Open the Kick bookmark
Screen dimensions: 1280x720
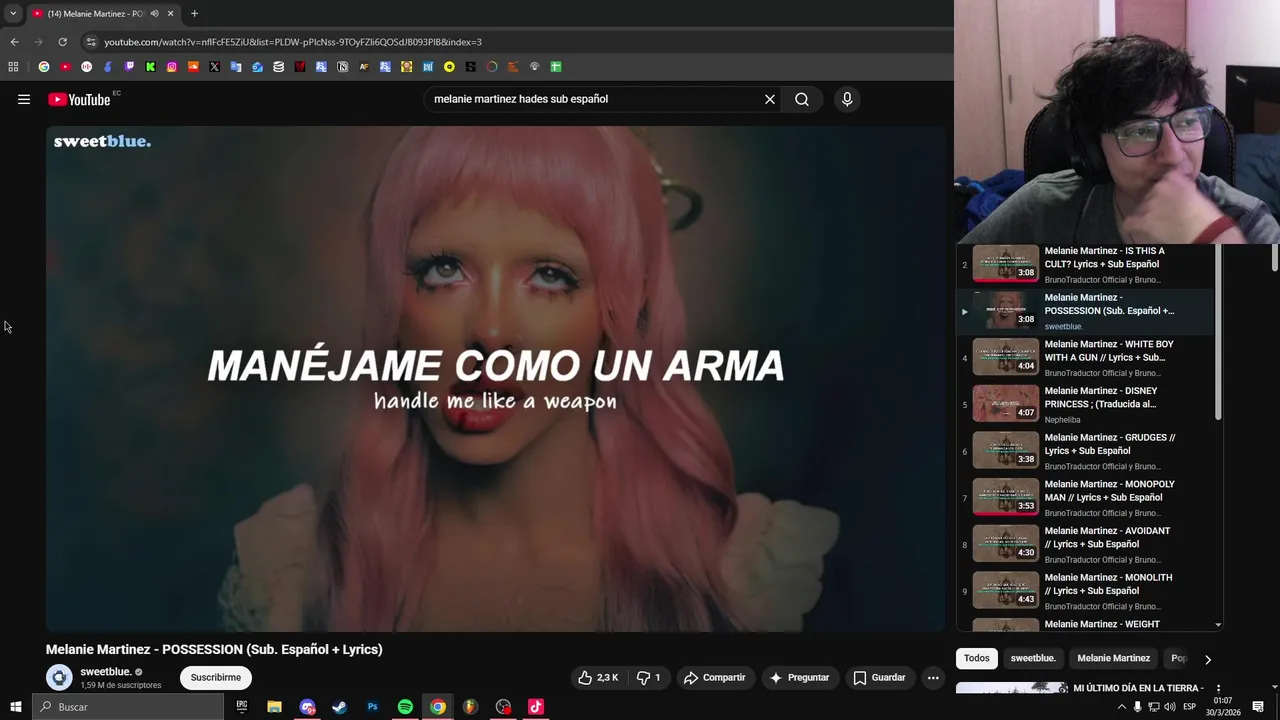click(150, 67)
